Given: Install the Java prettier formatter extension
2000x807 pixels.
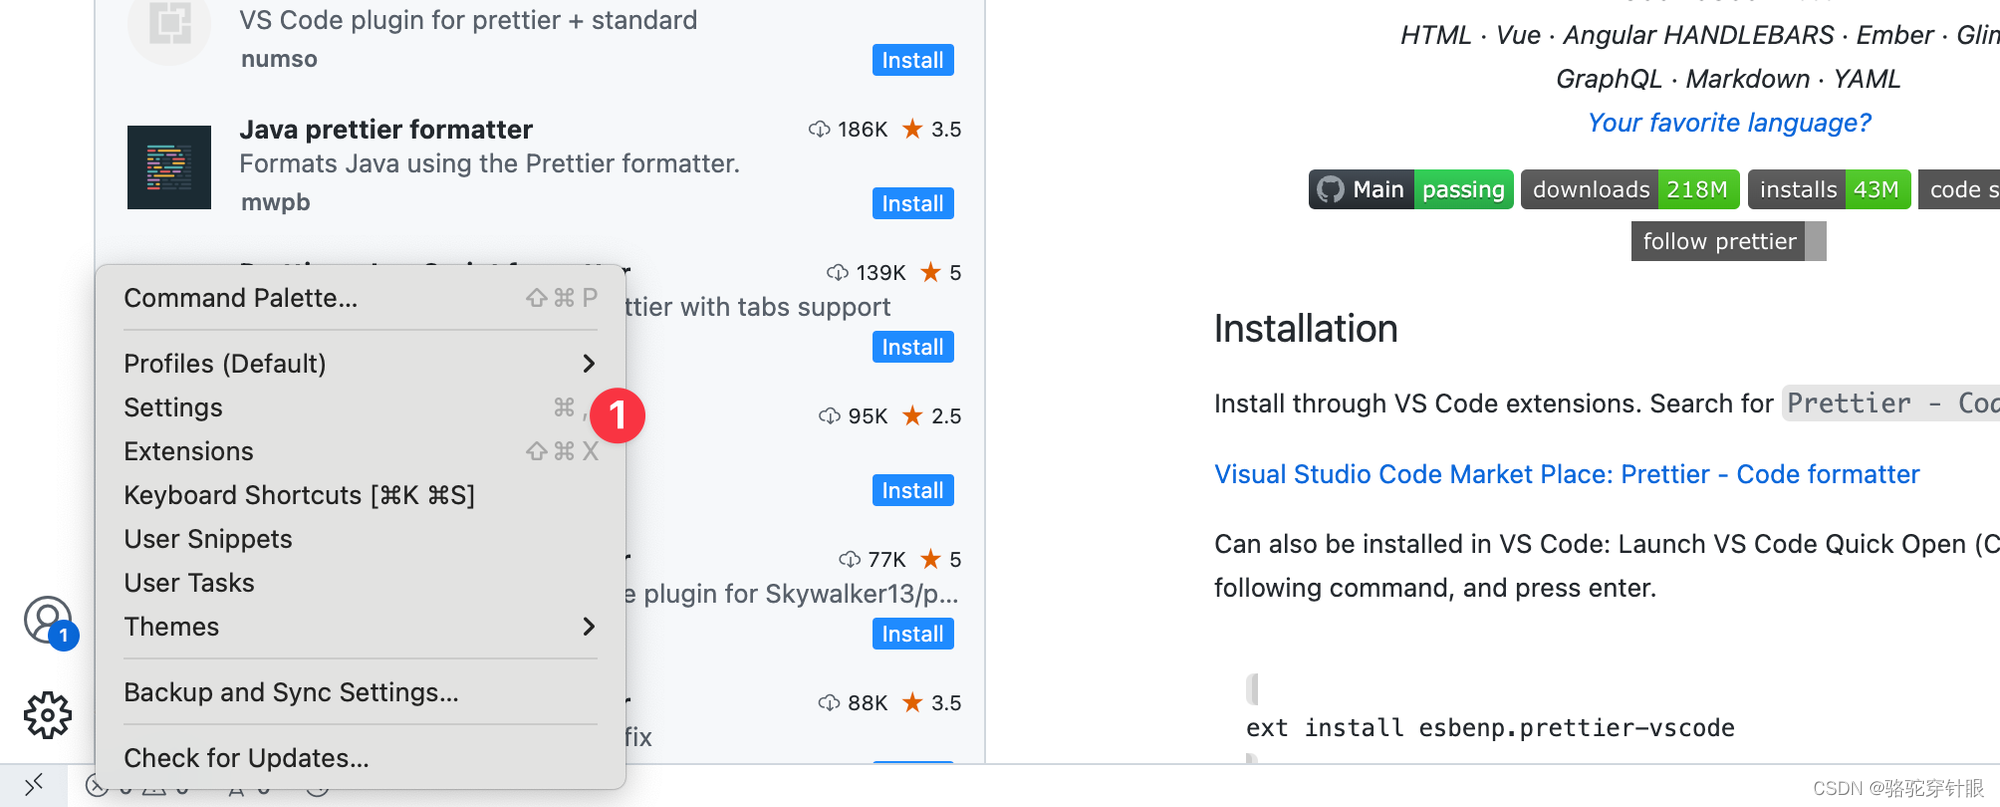Looking at the screenshot, I should [913, 203].
